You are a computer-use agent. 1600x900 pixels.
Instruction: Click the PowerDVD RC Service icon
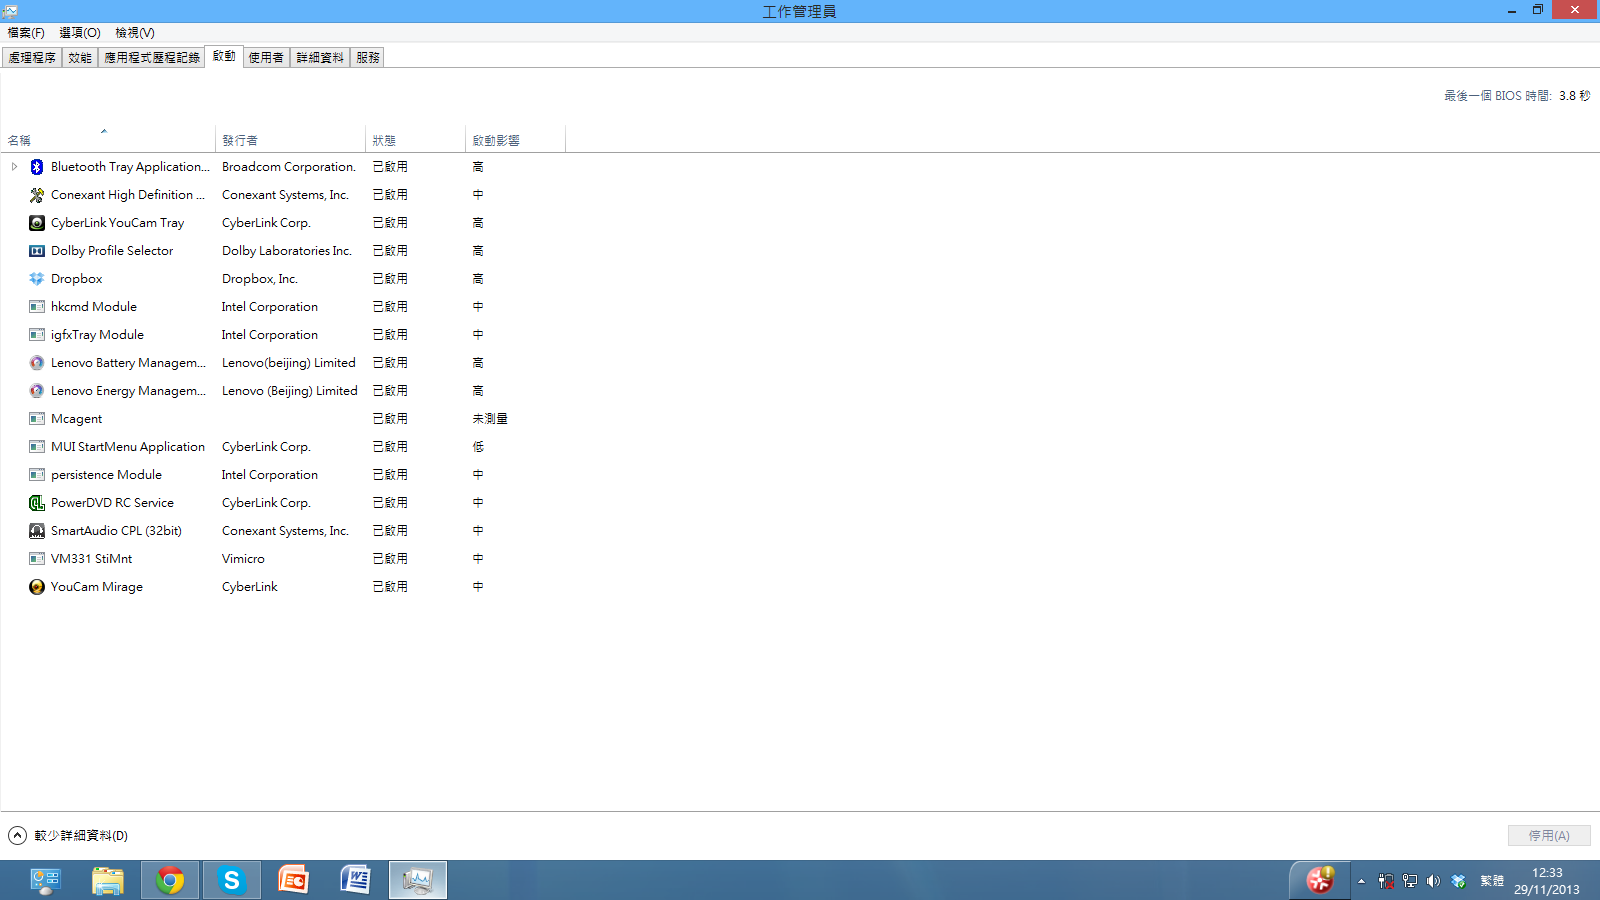click(x=37, y=503)
